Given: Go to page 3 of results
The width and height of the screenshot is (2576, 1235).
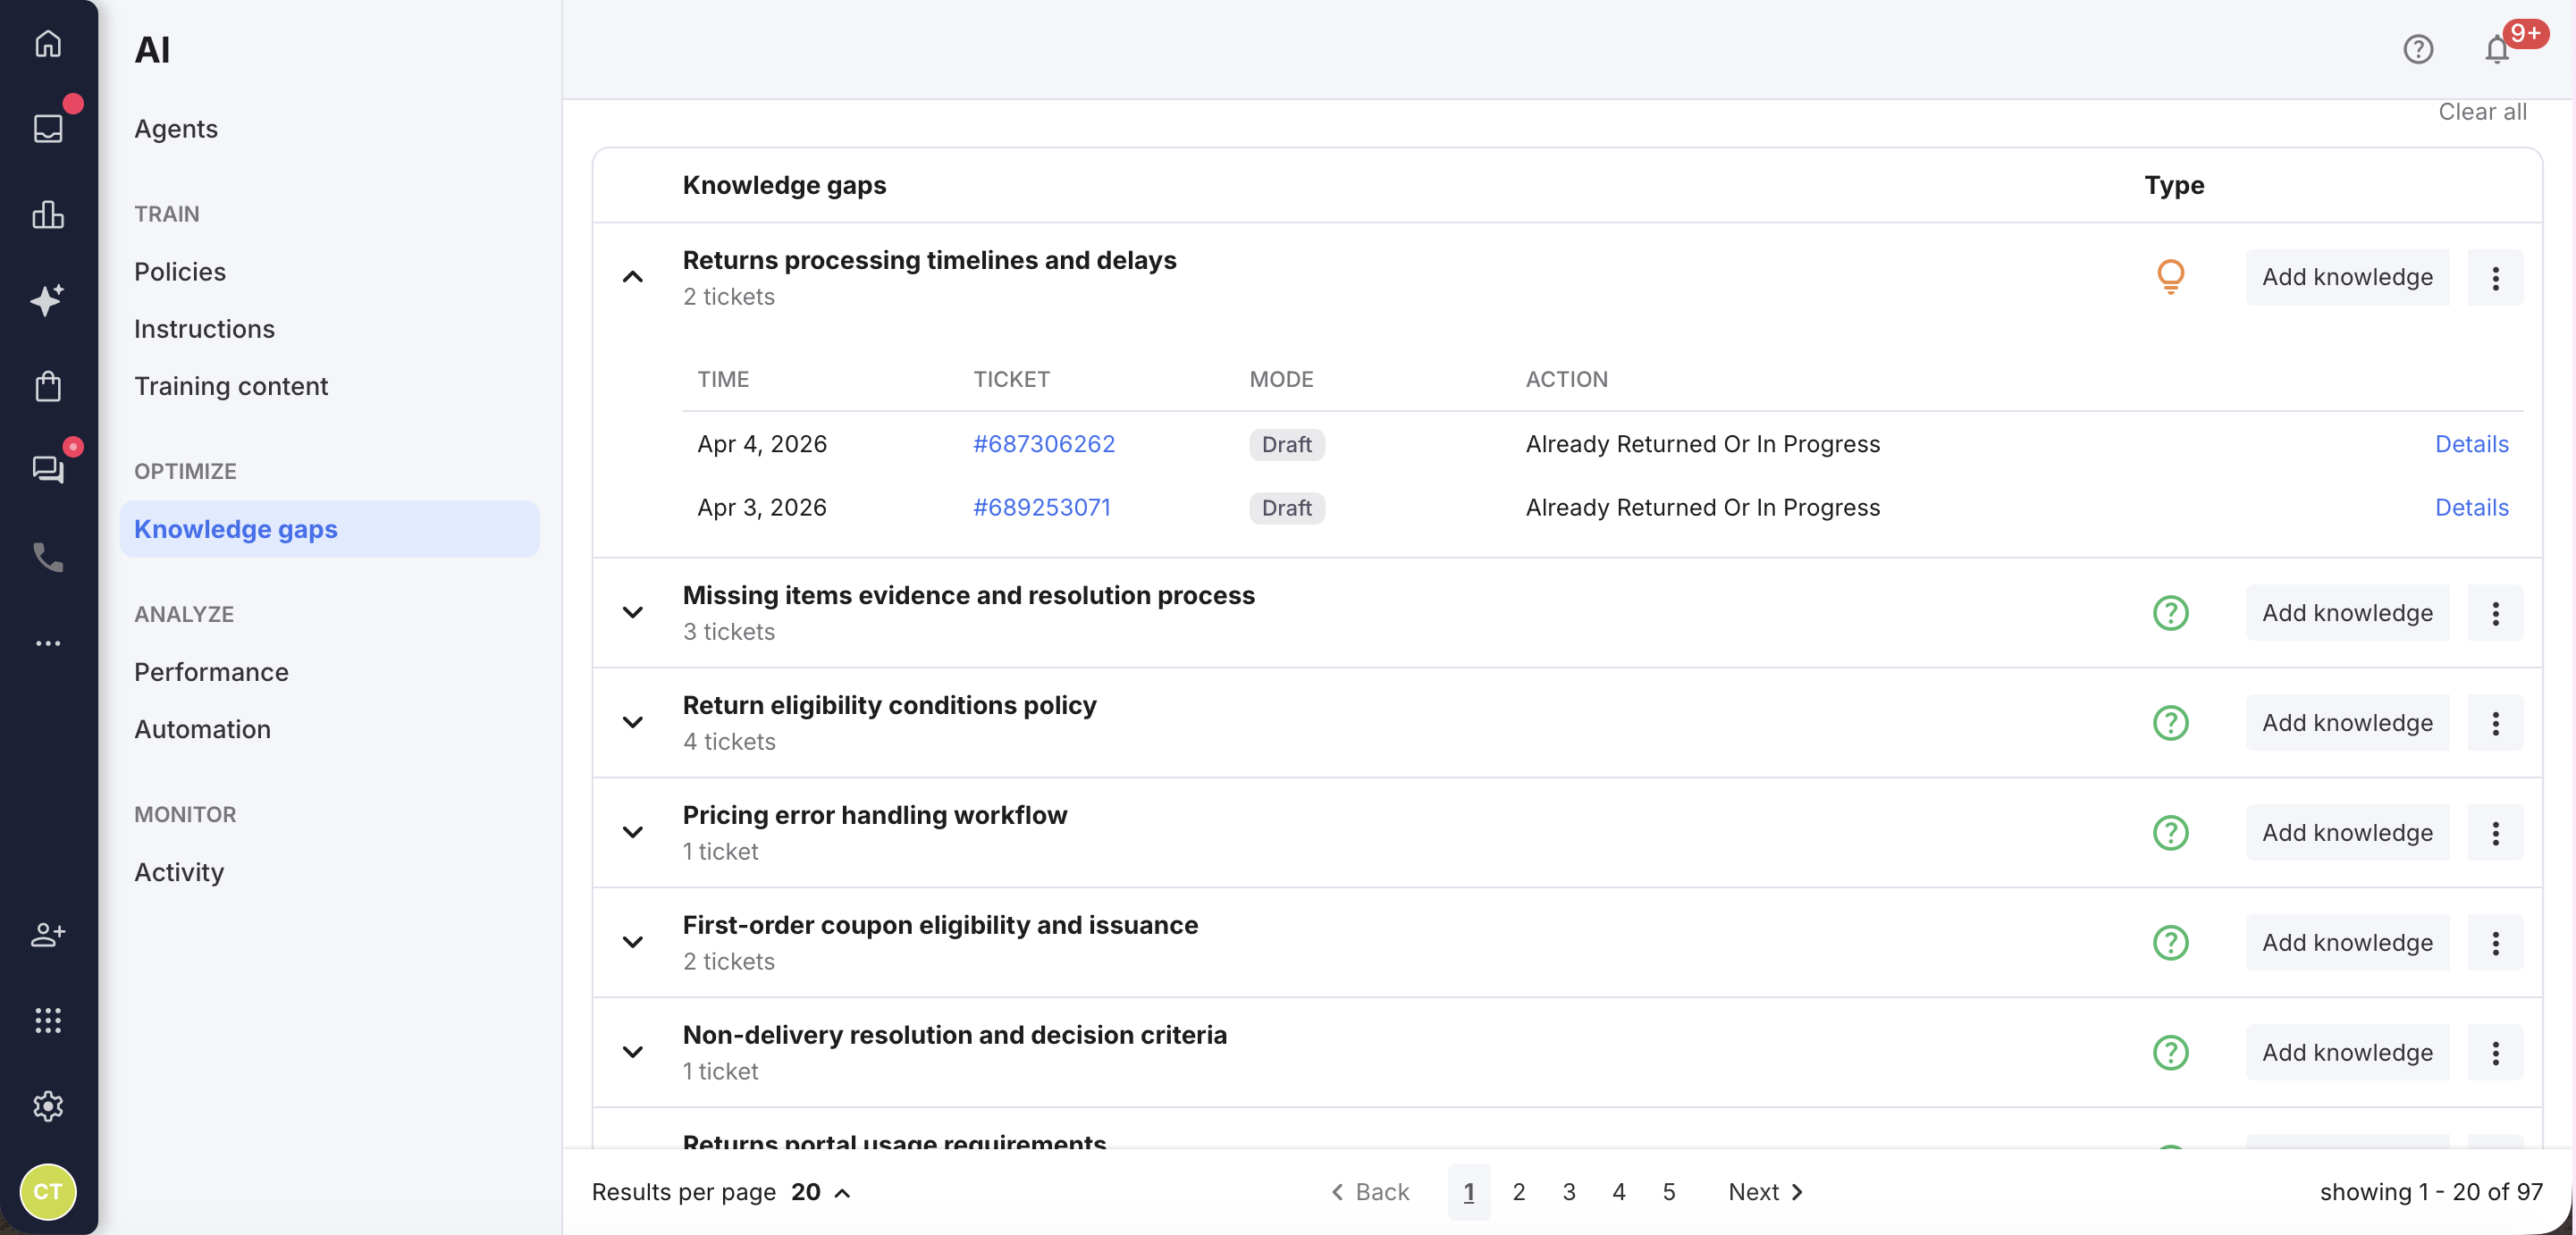Looking at the screenshot, I should point(1569,1192).
